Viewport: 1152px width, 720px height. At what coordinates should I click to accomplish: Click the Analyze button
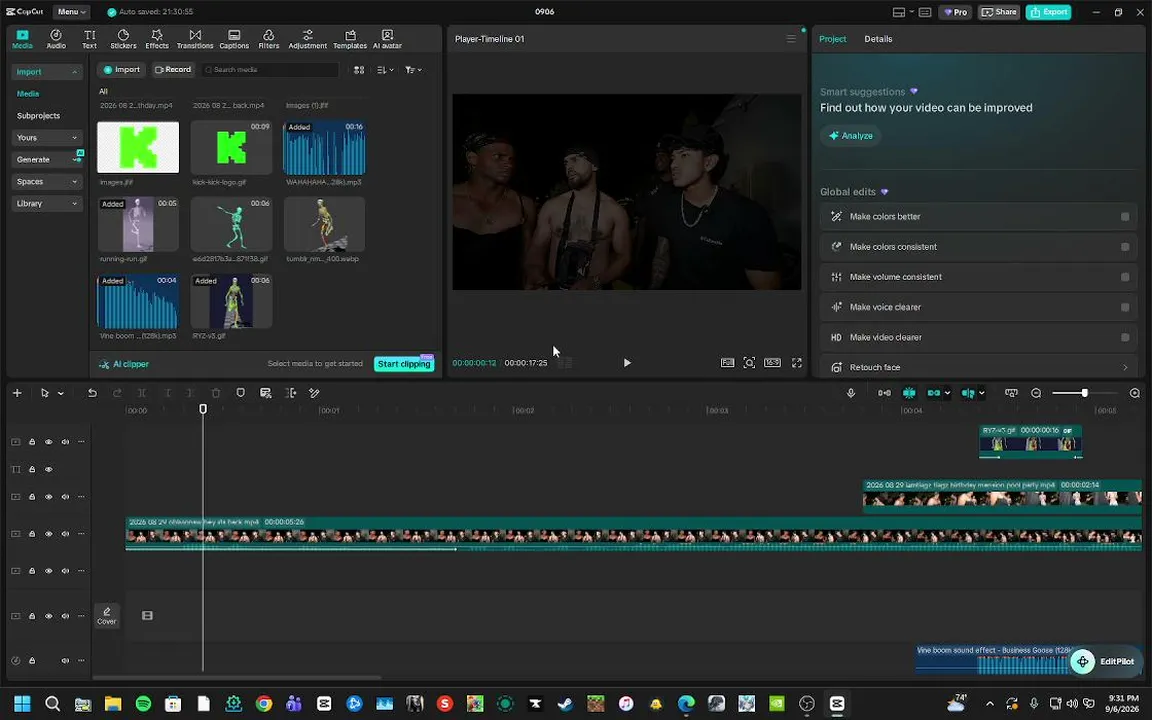(851, 136)
